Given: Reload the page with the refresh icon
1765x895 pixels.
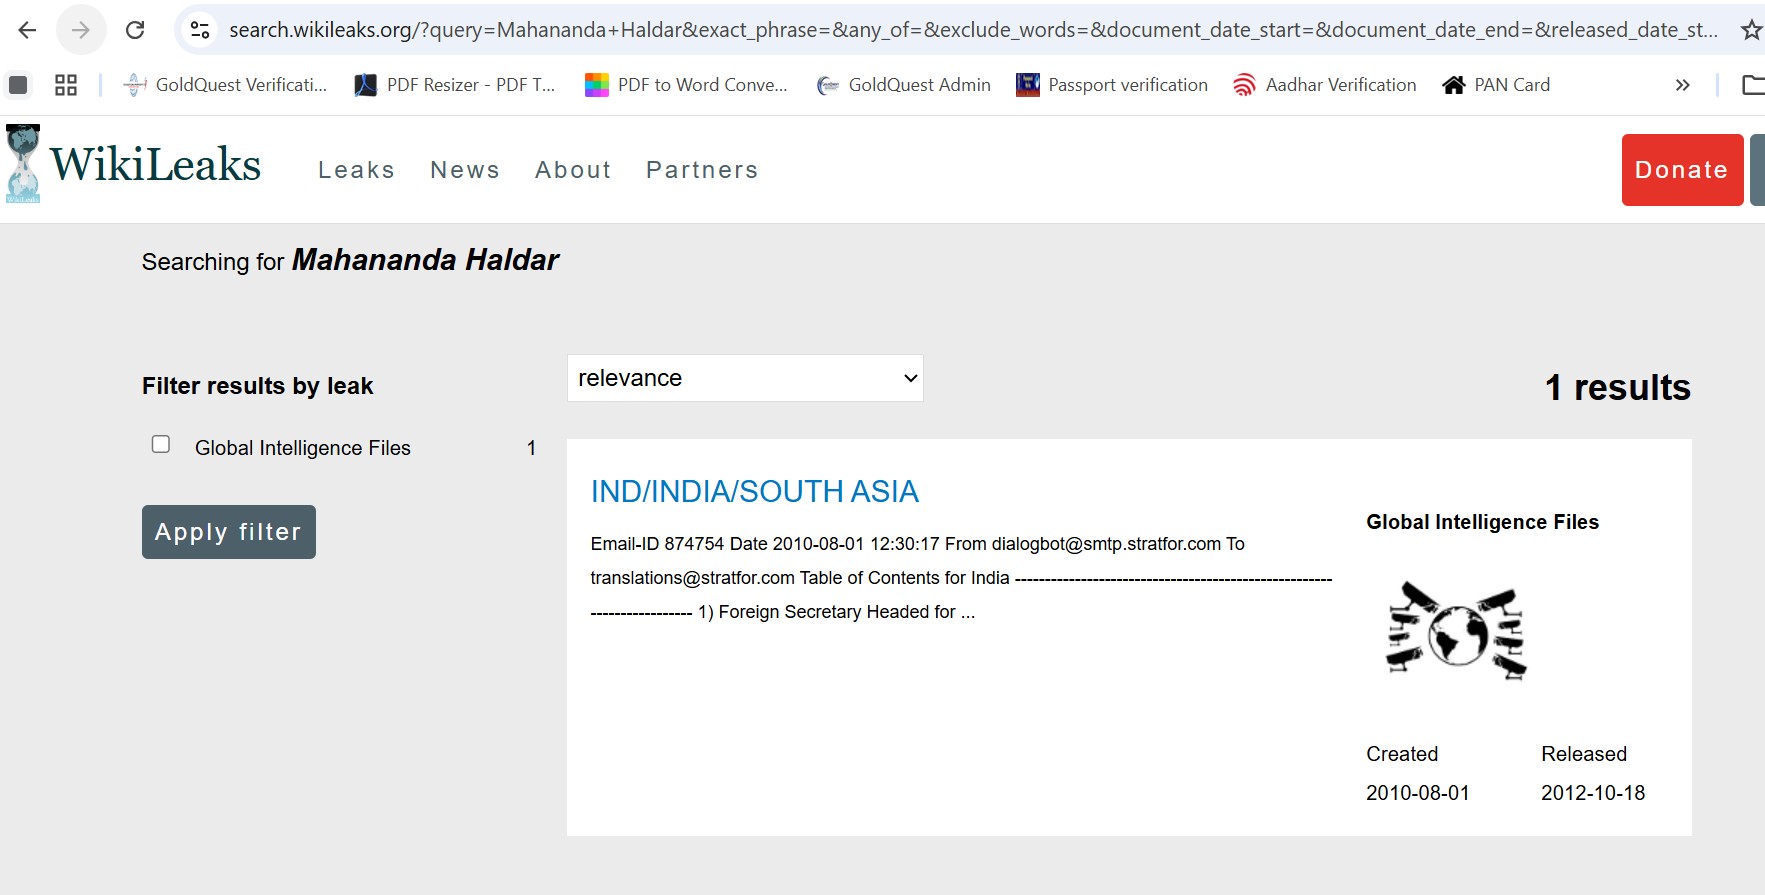Looking at the screenshot, I should (x=135, y=30).
